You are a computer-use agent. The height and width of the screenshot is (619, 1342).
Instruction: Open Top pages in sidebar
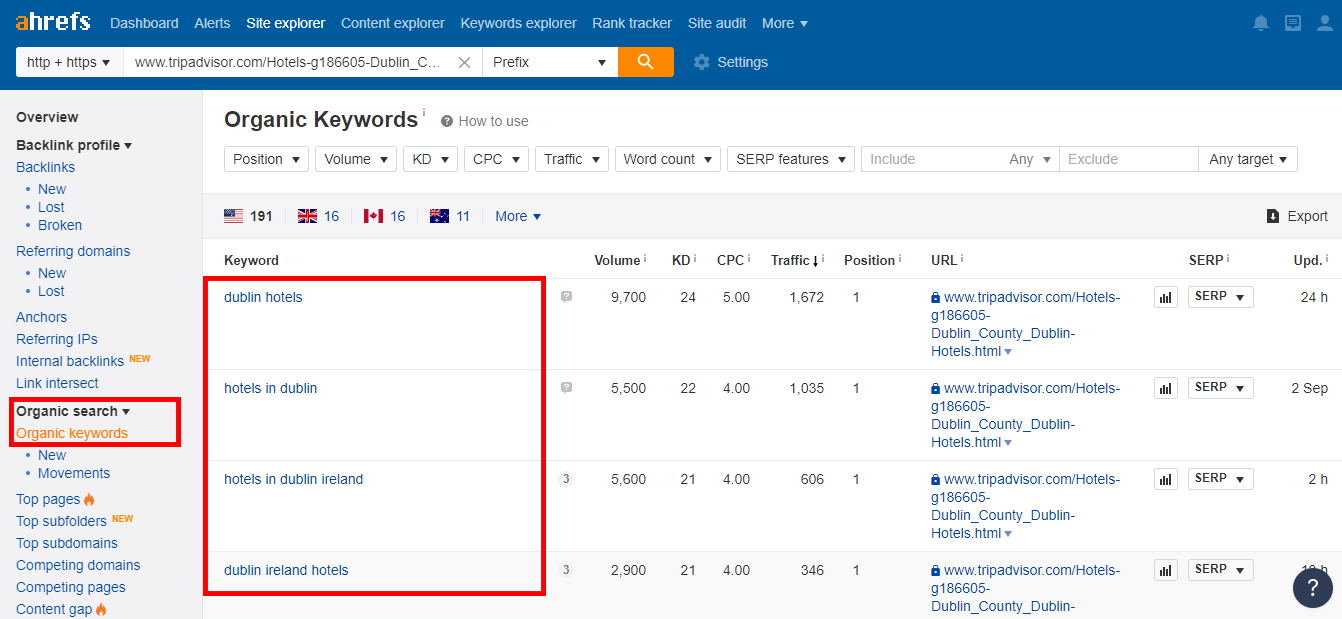(48, 499)
